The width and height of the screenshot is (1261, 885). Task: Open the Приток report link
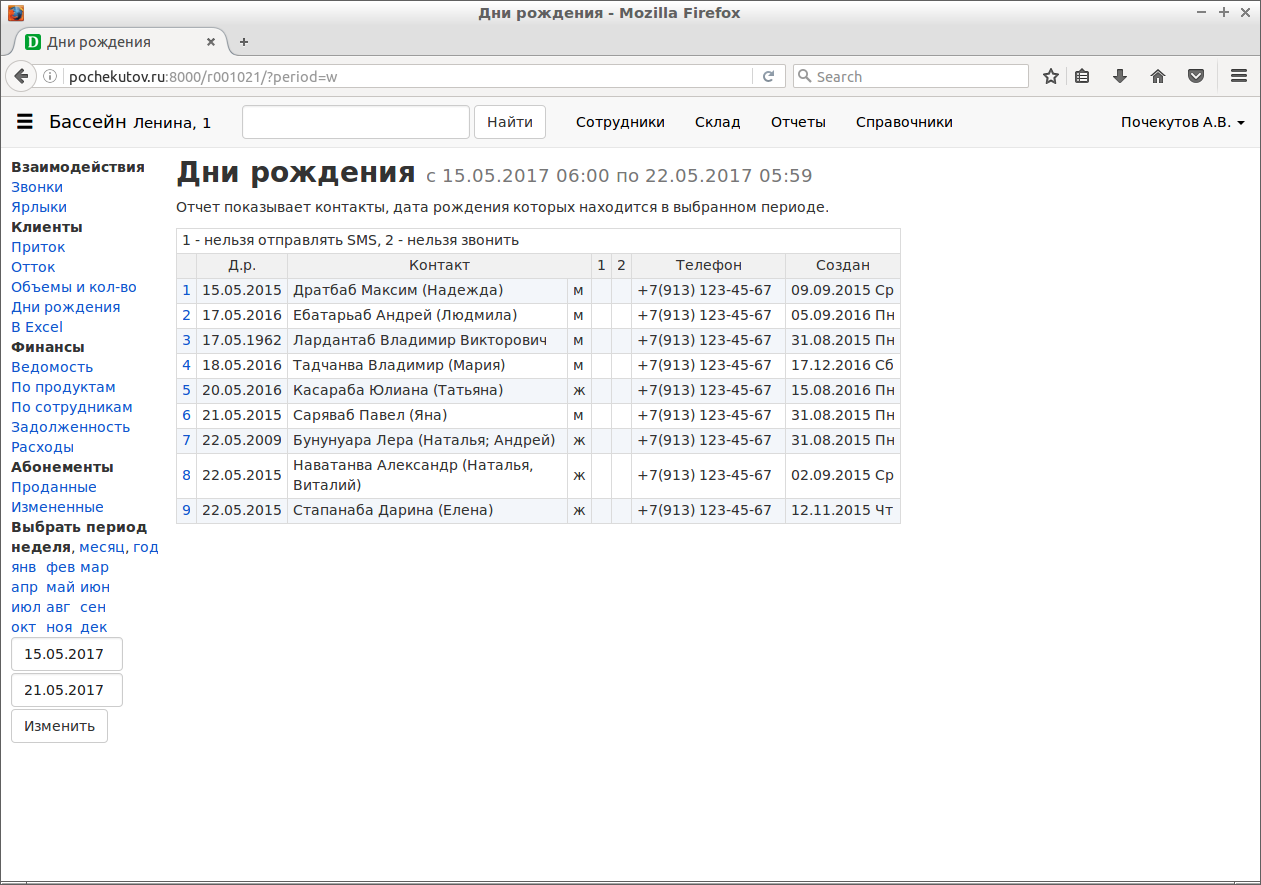click(38, 247)
